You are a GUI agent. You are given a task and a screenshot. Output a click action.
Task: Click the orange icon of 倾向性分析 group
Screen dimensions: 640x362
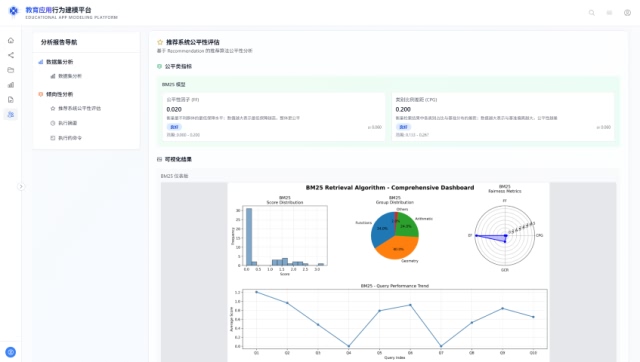pyautogui.click(x=40, y=94)
